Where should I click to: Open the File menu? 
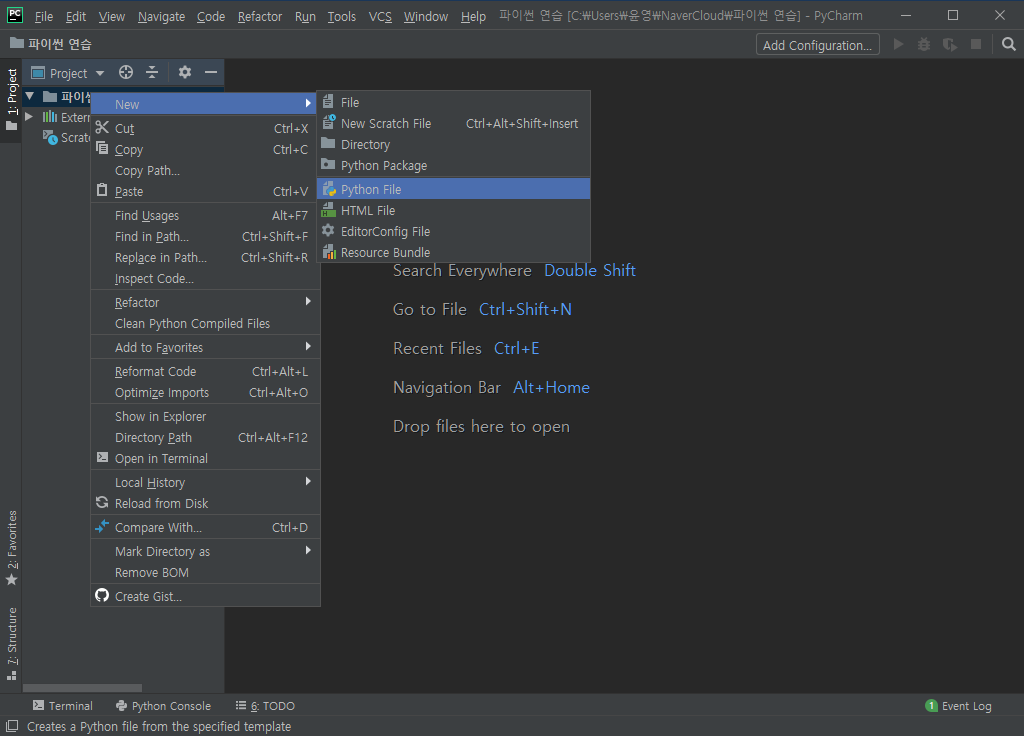[x=44, y=16]
